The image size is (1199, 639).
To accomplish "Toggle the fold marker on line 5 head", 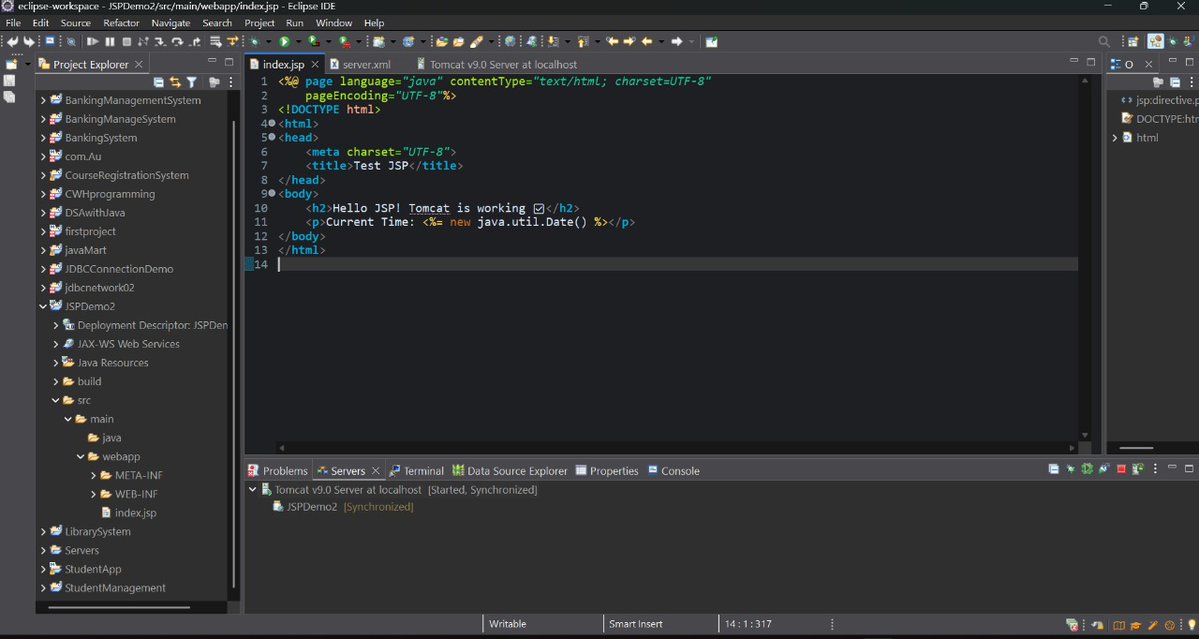I will pos(272,138).
